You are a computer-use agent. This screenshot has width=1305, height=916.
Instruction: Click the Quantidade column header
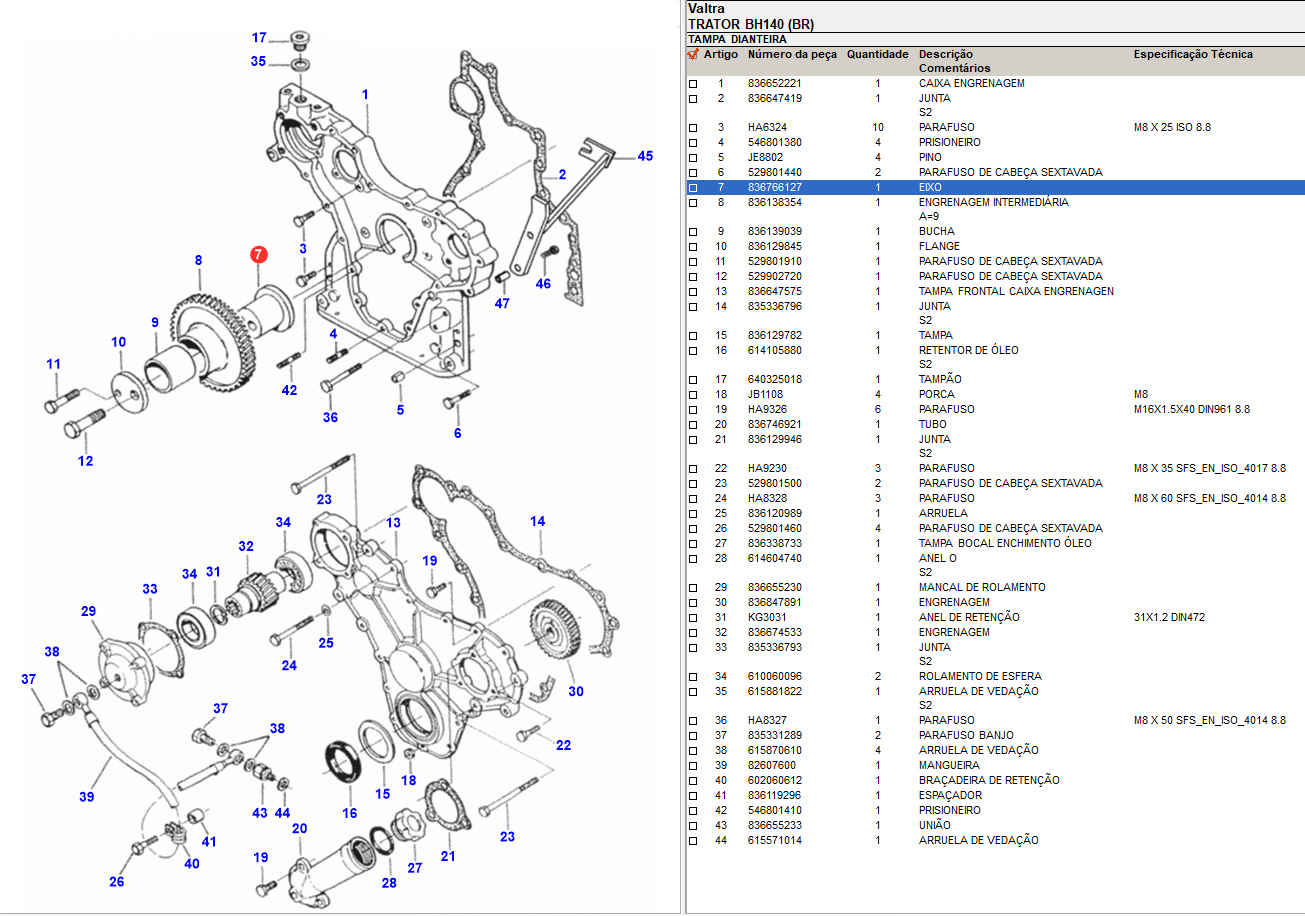877,54
